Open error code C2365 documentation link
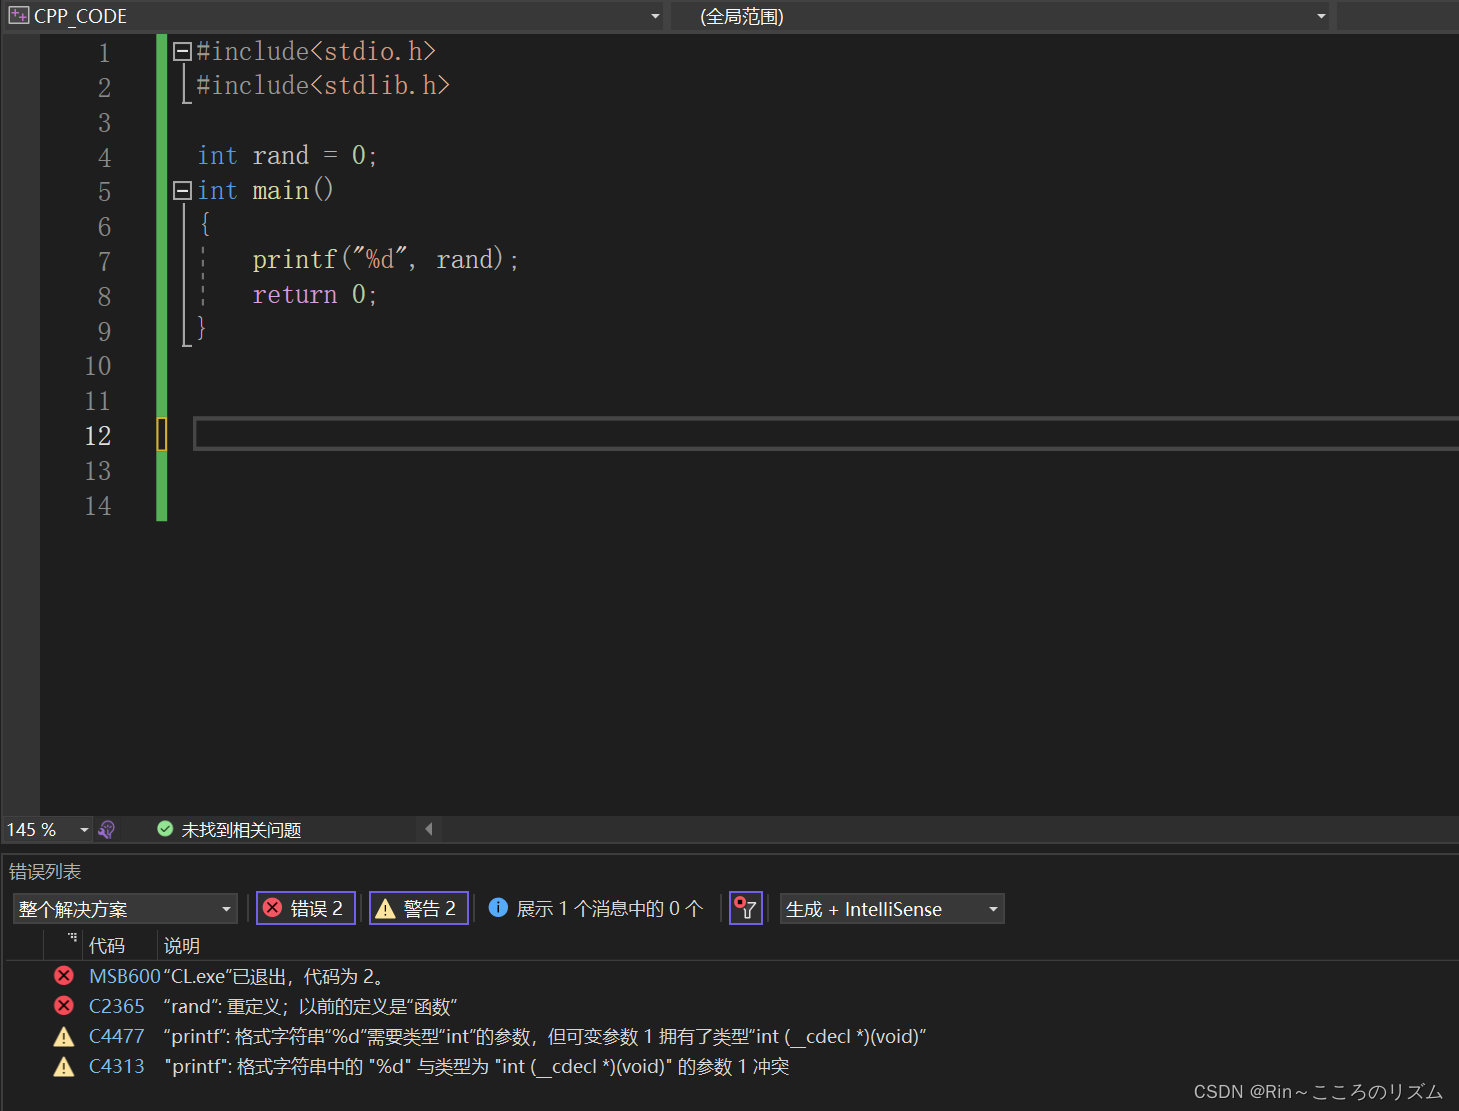The image size is (1459, 1111). (116, 1006)
